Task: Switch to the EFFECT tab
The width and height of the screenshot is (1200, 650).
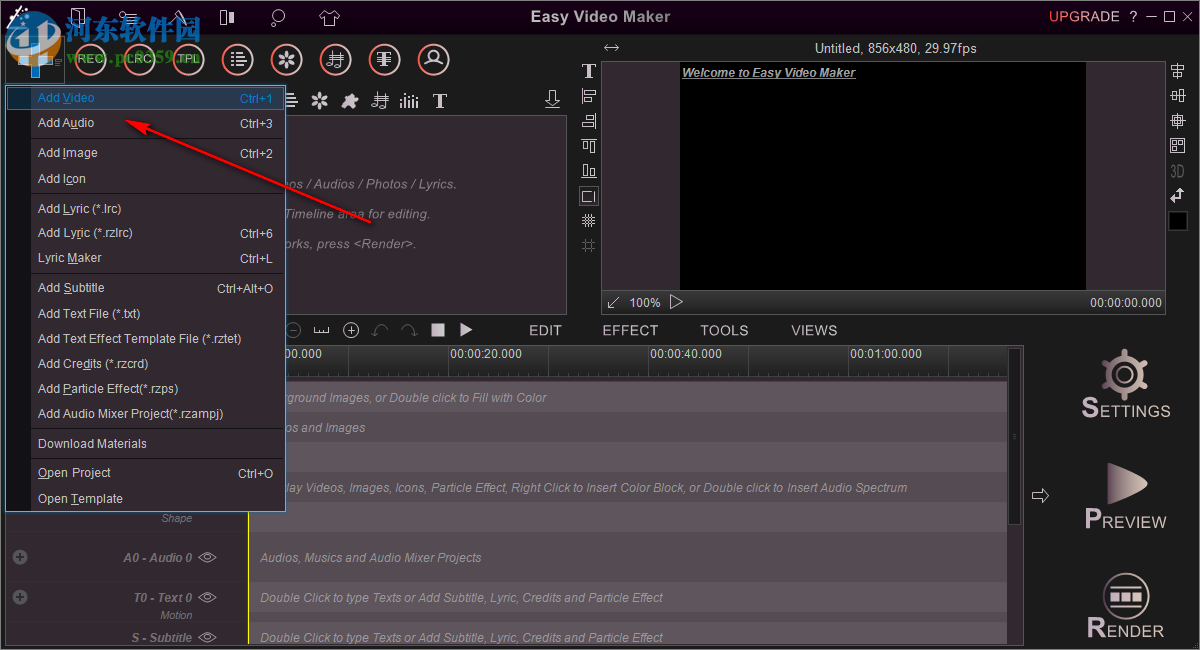Action: tap(630, 330)
